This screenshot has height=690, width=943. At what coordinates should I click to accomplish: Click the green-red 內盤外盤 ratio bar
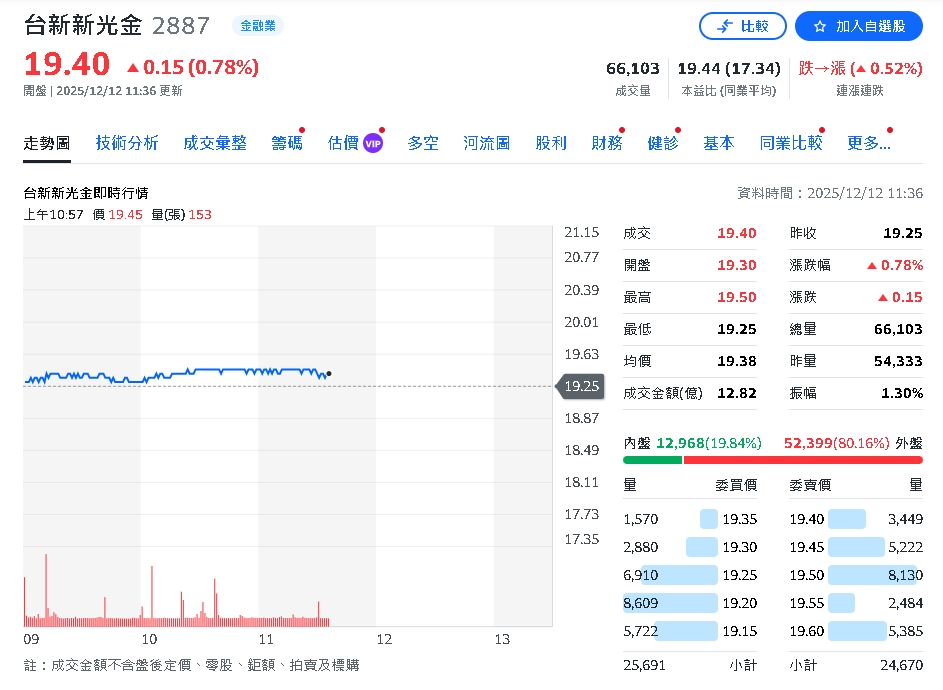[x=773, y=460]
